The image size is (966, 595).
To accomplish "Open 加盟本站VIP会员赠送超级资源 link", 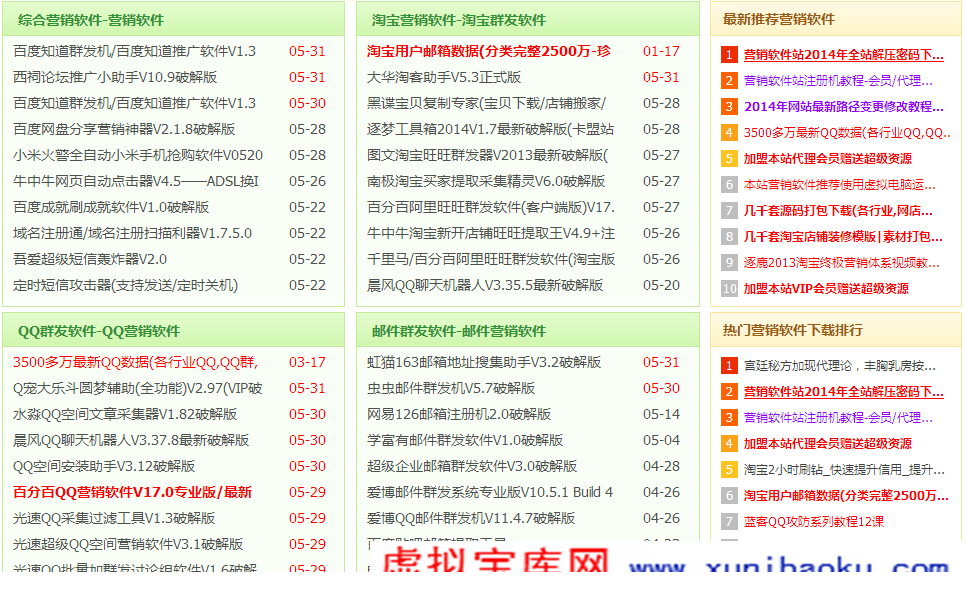I will point(826,289).
